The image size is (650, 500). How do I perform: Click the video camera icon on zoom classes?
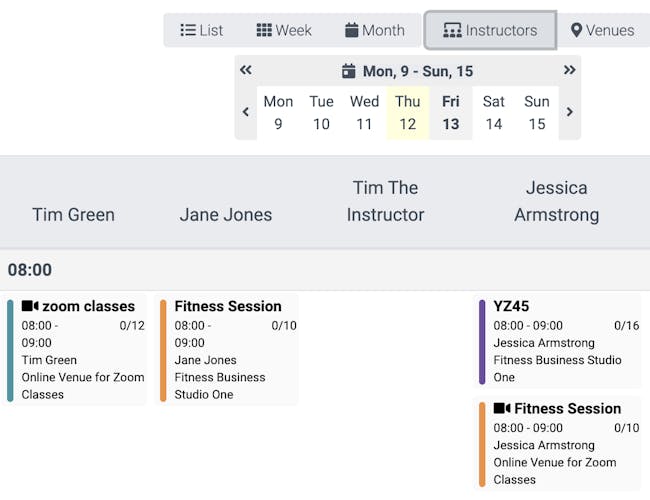click(x=29, y=307)
